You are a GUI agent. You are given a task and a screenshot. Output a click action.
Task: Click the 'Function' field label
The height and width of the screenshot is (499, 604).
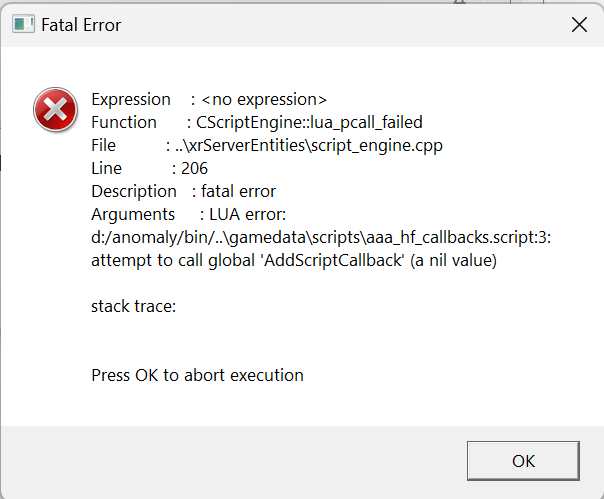coord(124,122)
